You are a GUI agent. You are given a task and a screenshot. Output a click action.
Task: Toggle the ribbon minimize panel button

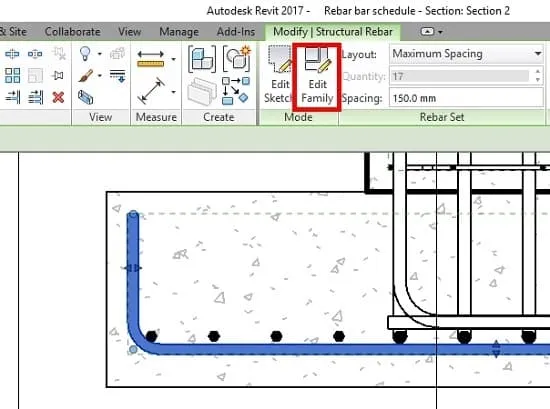(427, 32)
